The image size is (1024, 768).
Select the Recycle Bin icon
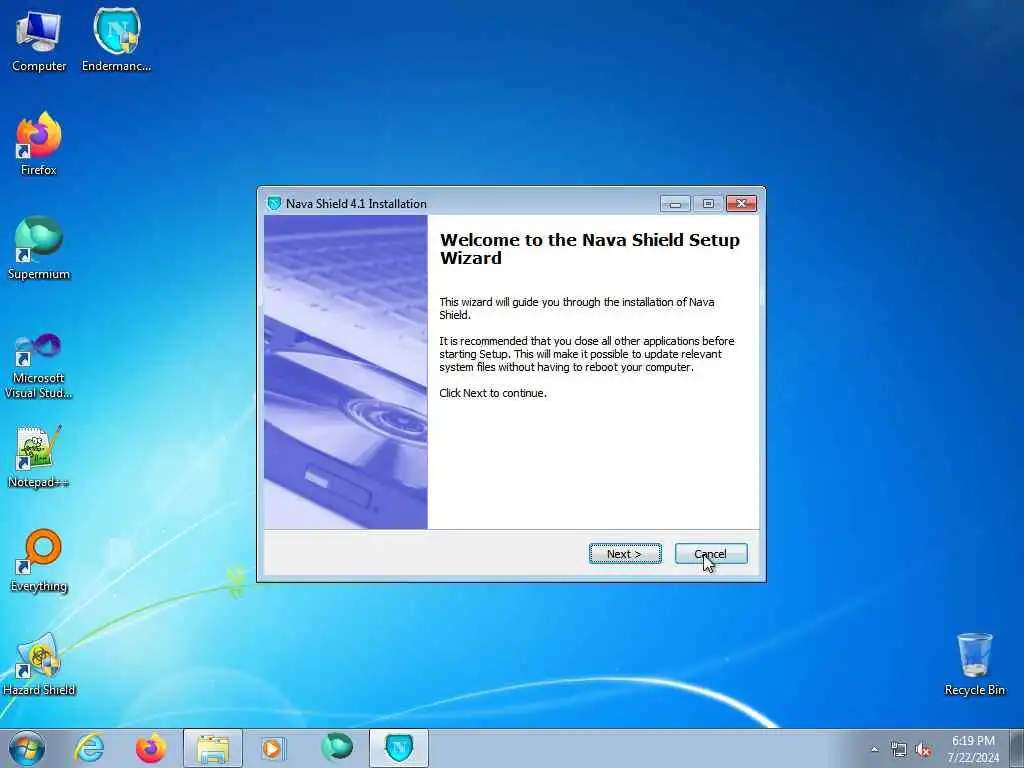974,664
